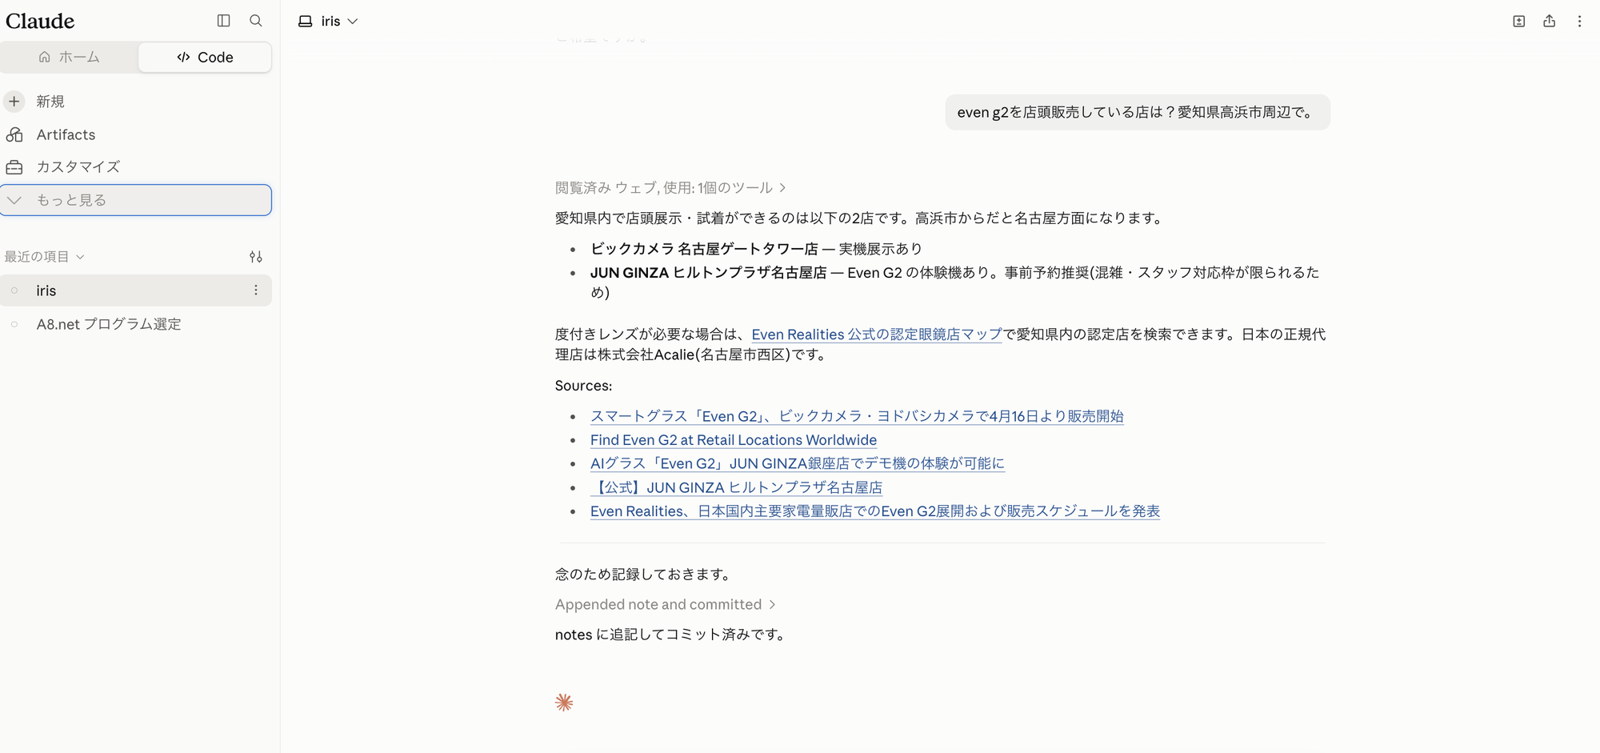Switch to the Code tab

(x=205, y=57)
